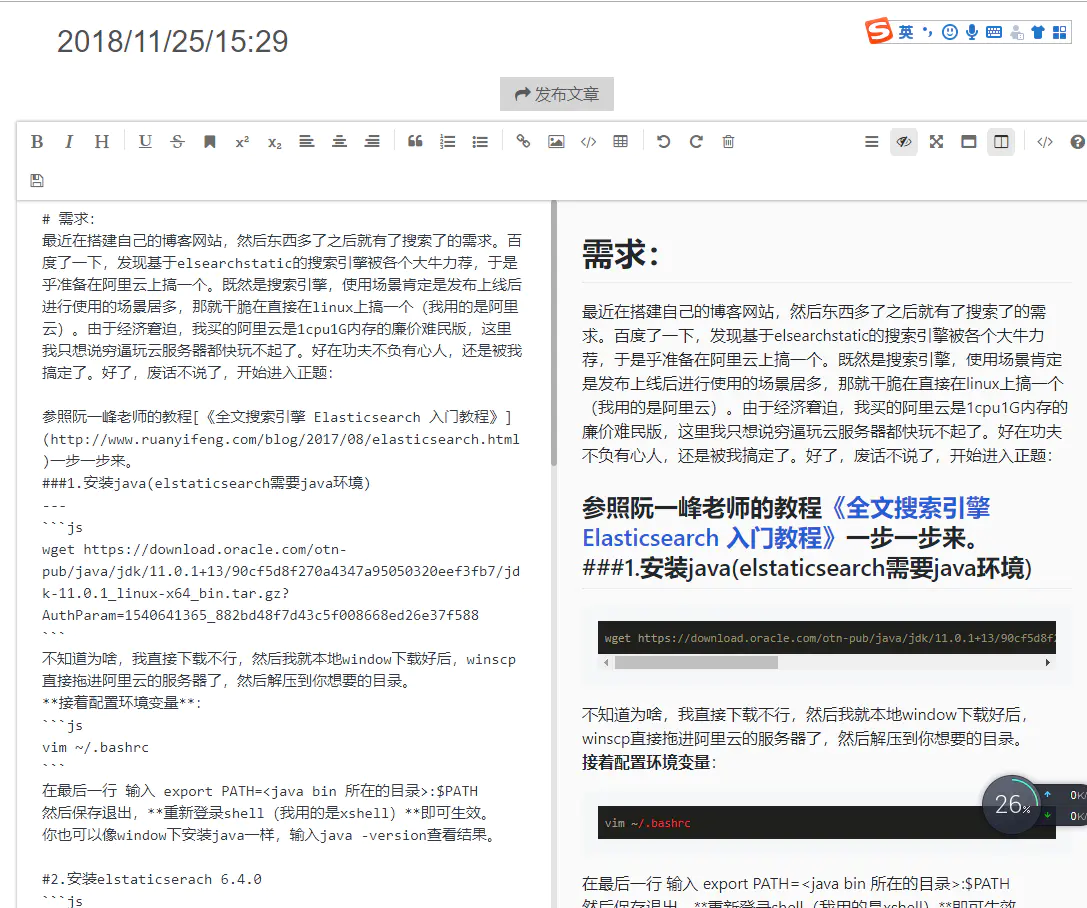Center align the text
The image size is (1087, 908).
pyautogui.click(x=339, y=142)
